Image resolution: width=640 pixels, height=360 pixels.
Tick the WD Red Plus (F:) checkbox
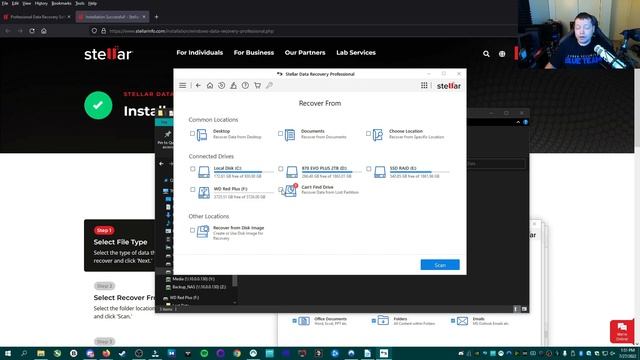coord(192,189)
